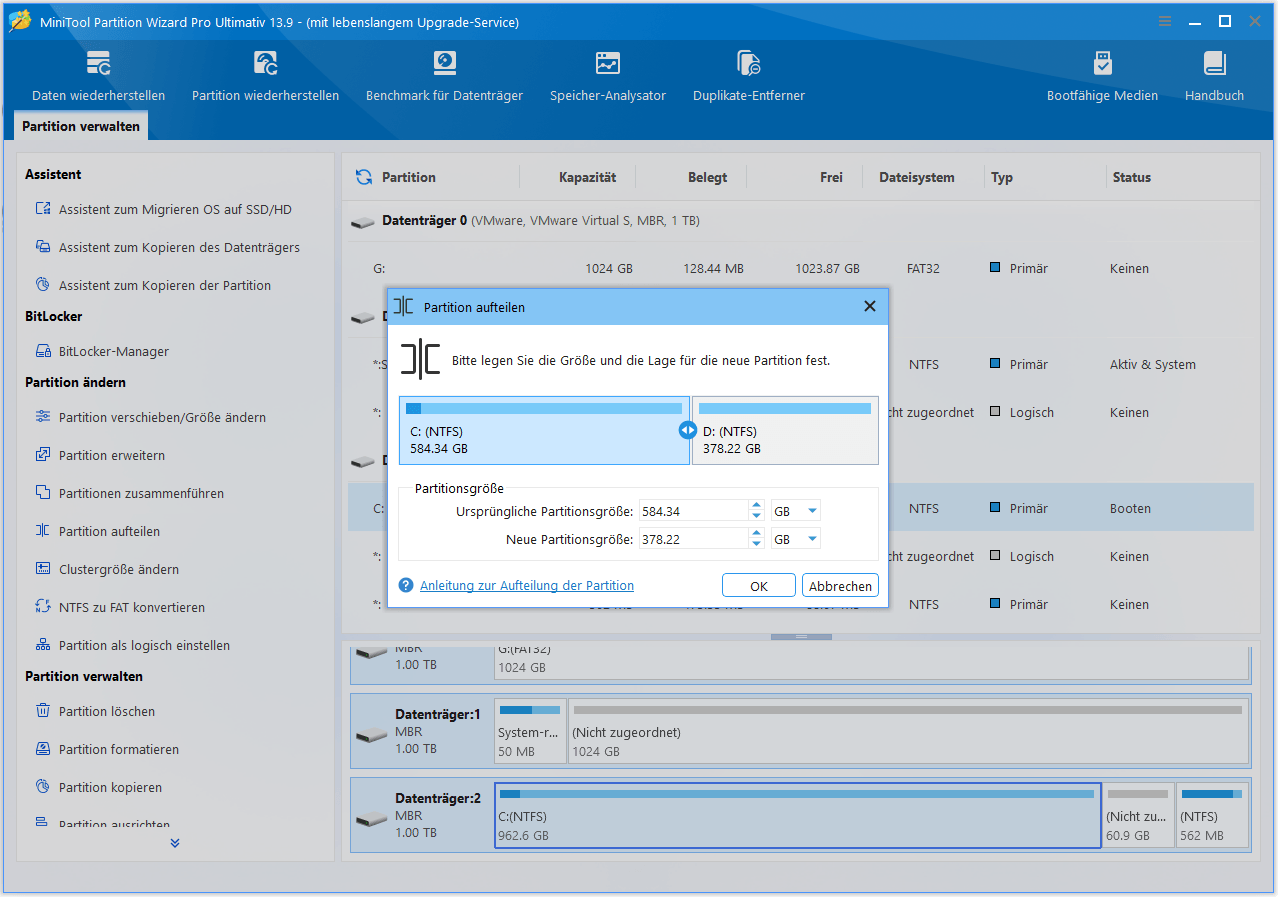Click the Datenträger 0 header row
This screenshot has width=1278, height=897.
pos(800,220)
